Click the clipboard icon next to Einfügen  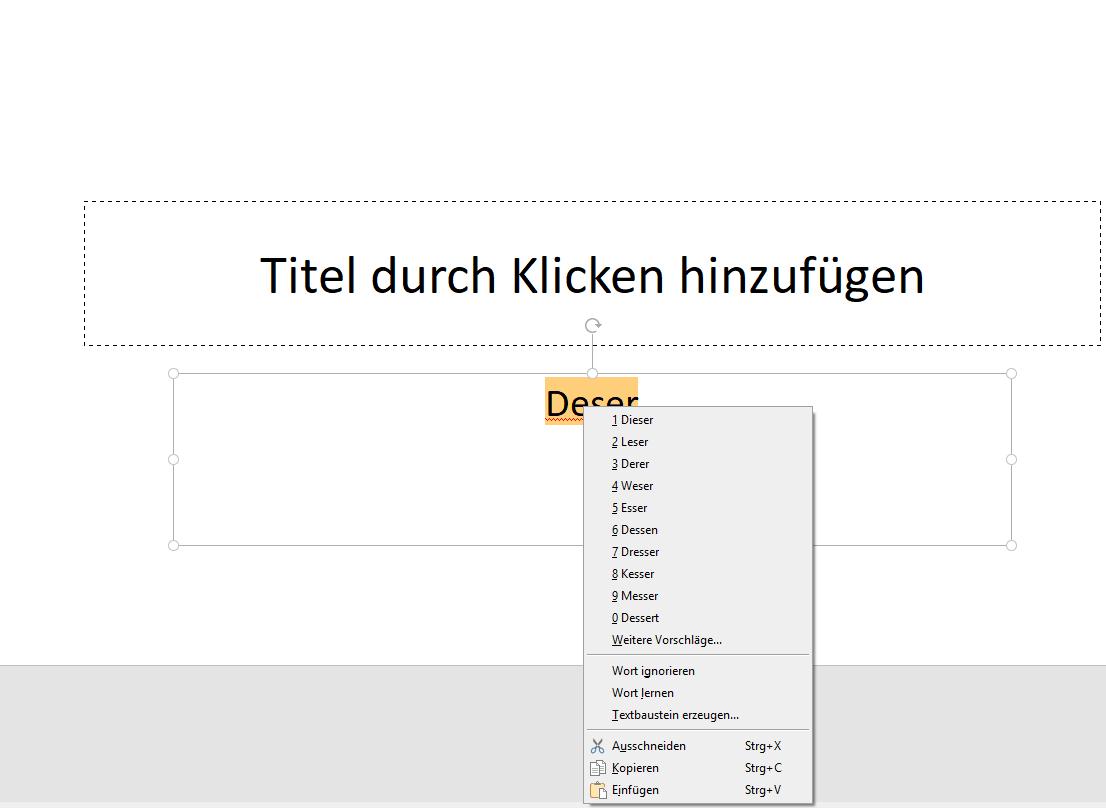[596, 789]
